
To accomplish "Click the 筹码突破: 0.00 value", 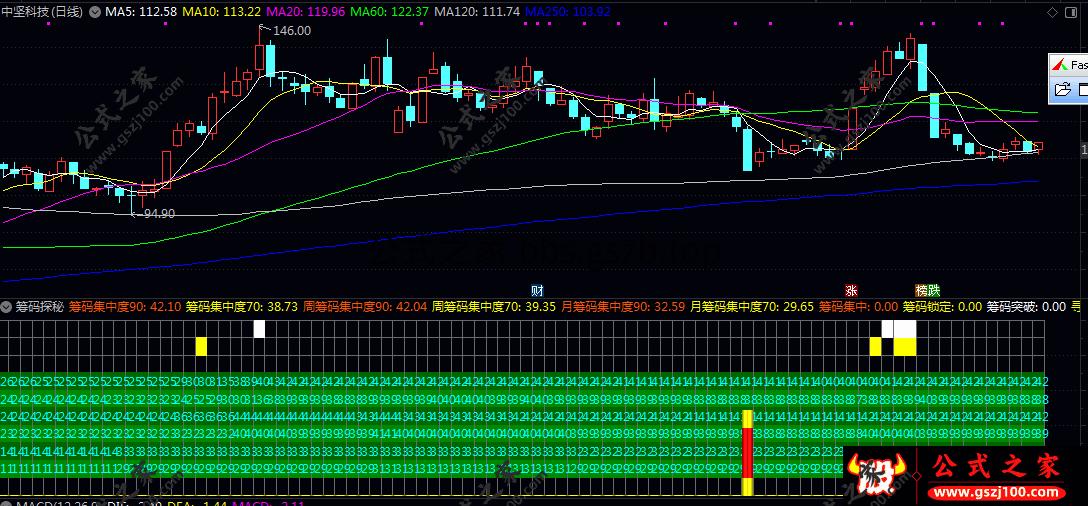I will (x=1026, y=306).
